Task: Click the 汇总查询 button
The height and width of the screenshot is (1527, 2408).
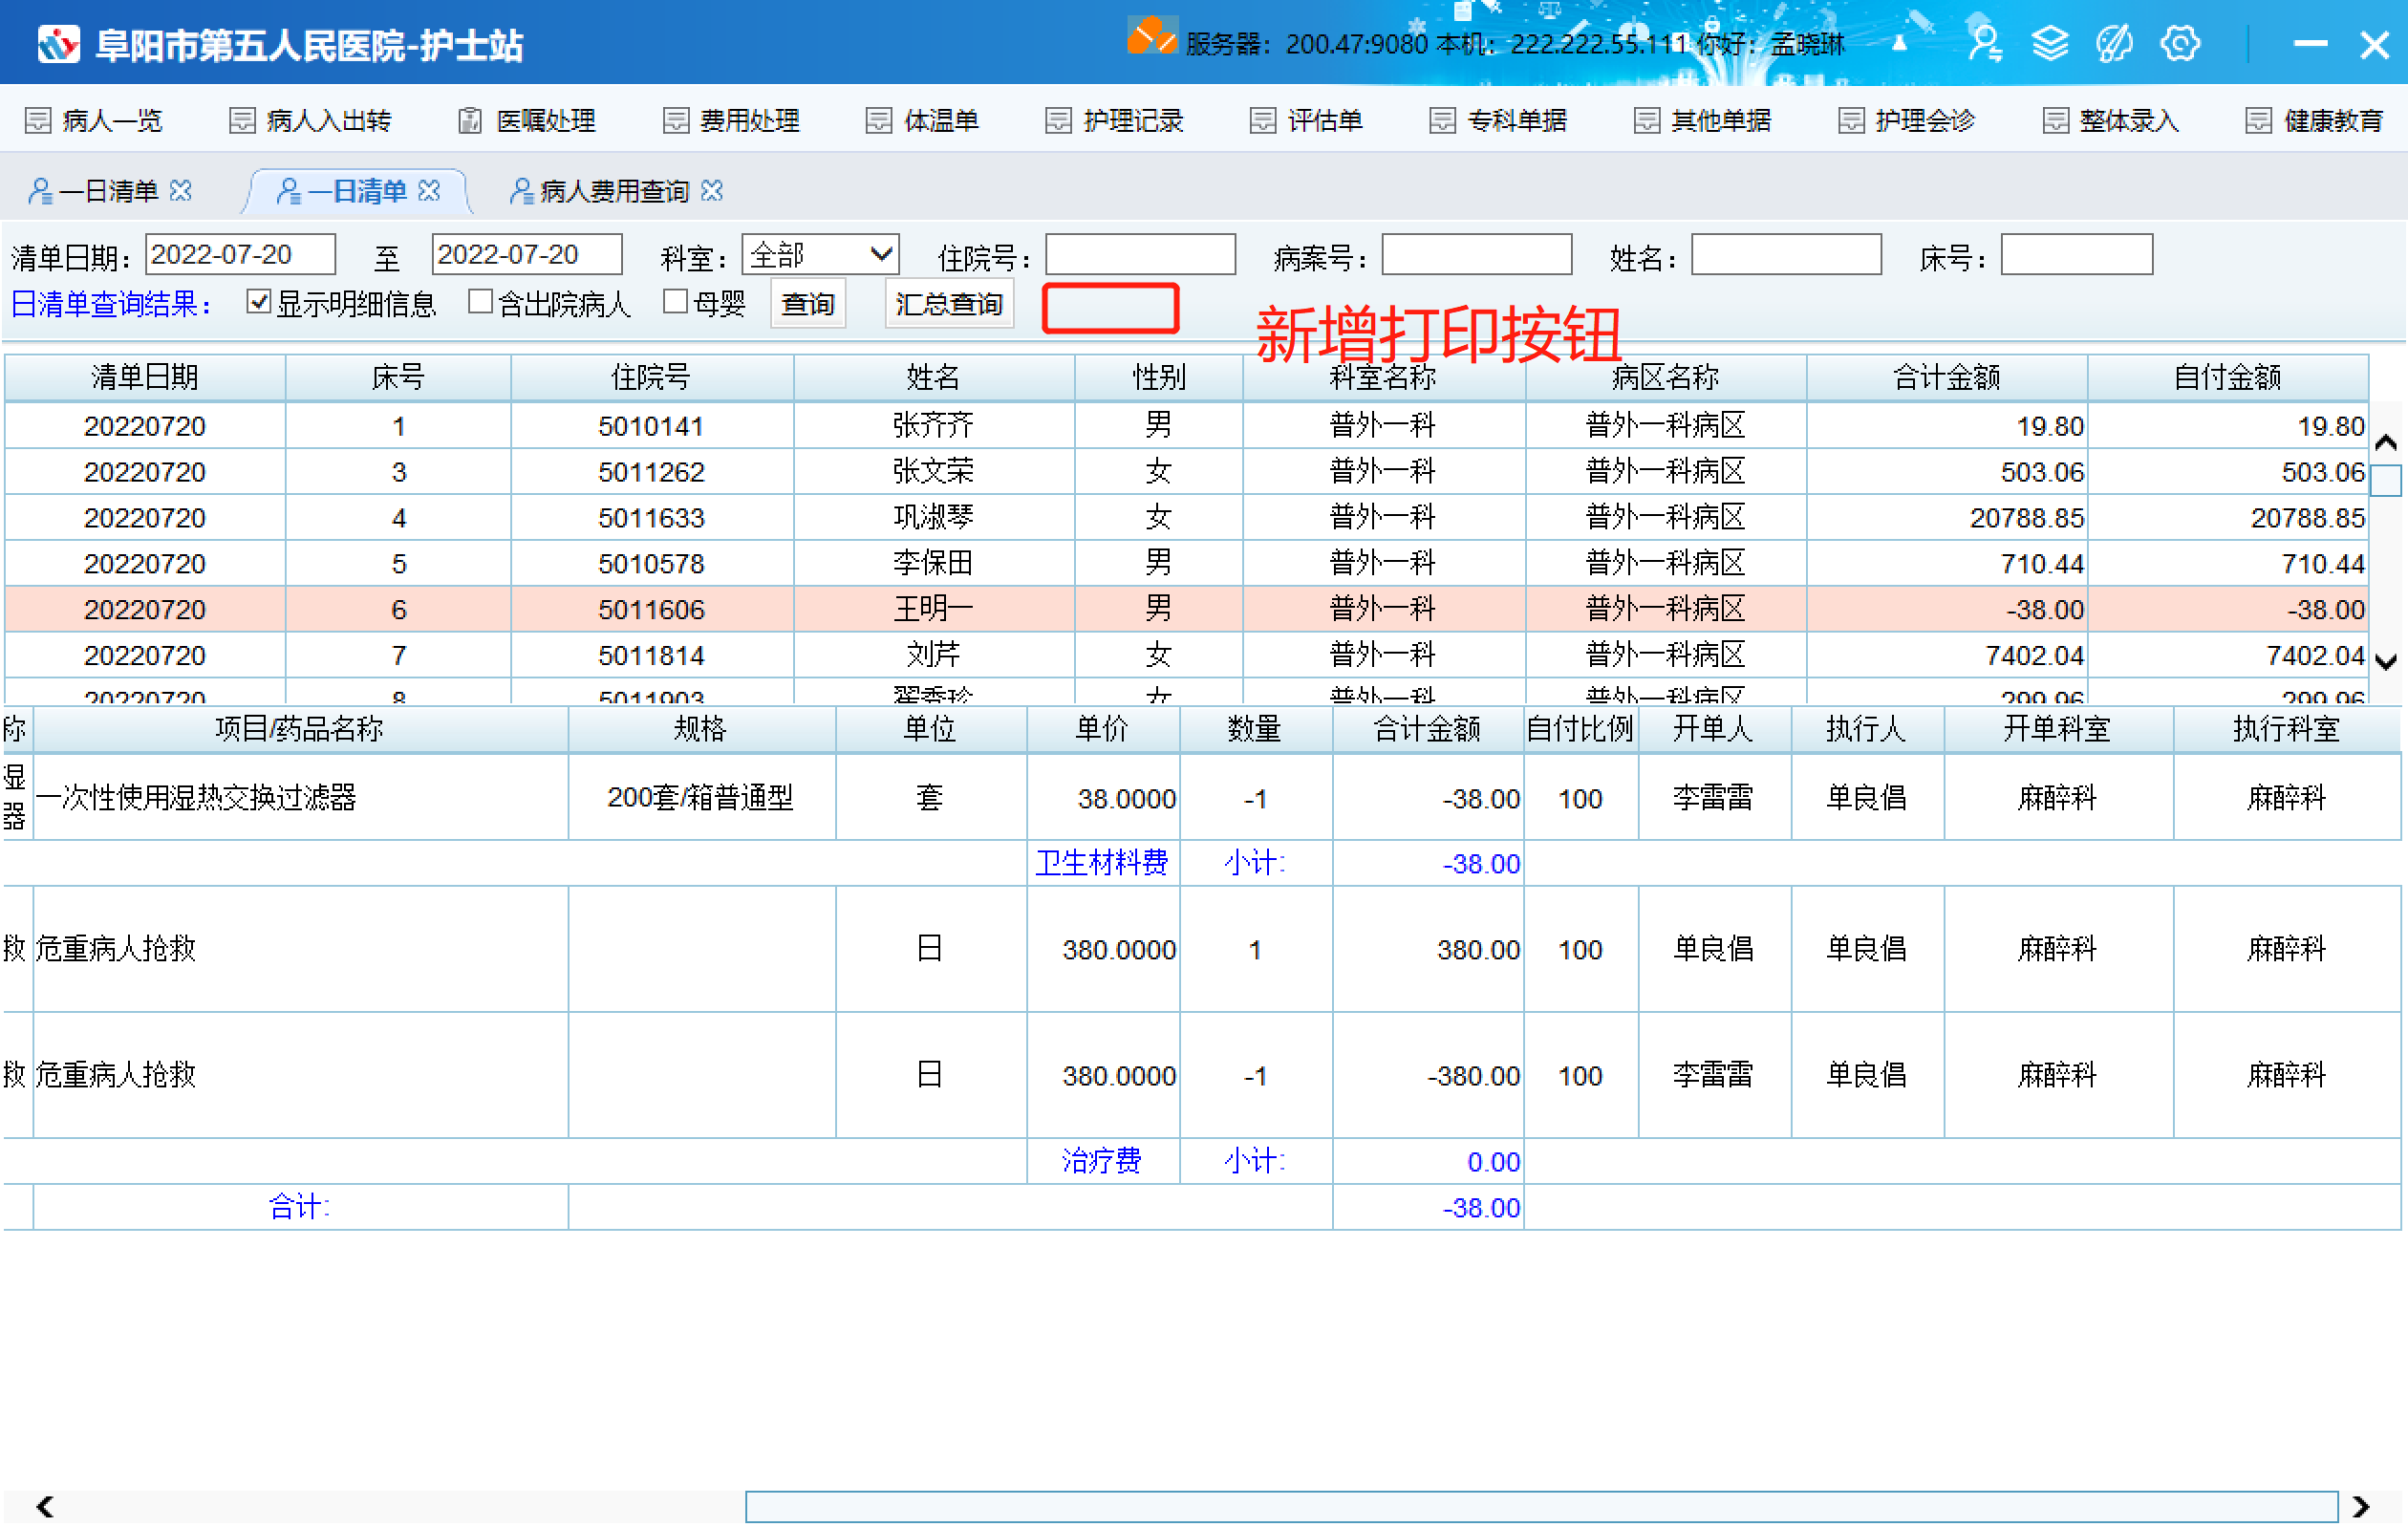Action: [x=948, y=304]
